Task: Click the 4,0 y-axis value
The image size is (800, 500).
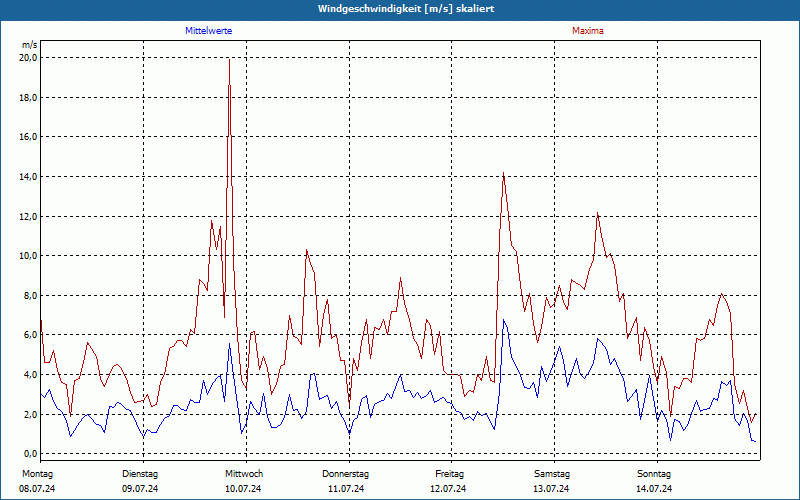Action: [31, 374]
